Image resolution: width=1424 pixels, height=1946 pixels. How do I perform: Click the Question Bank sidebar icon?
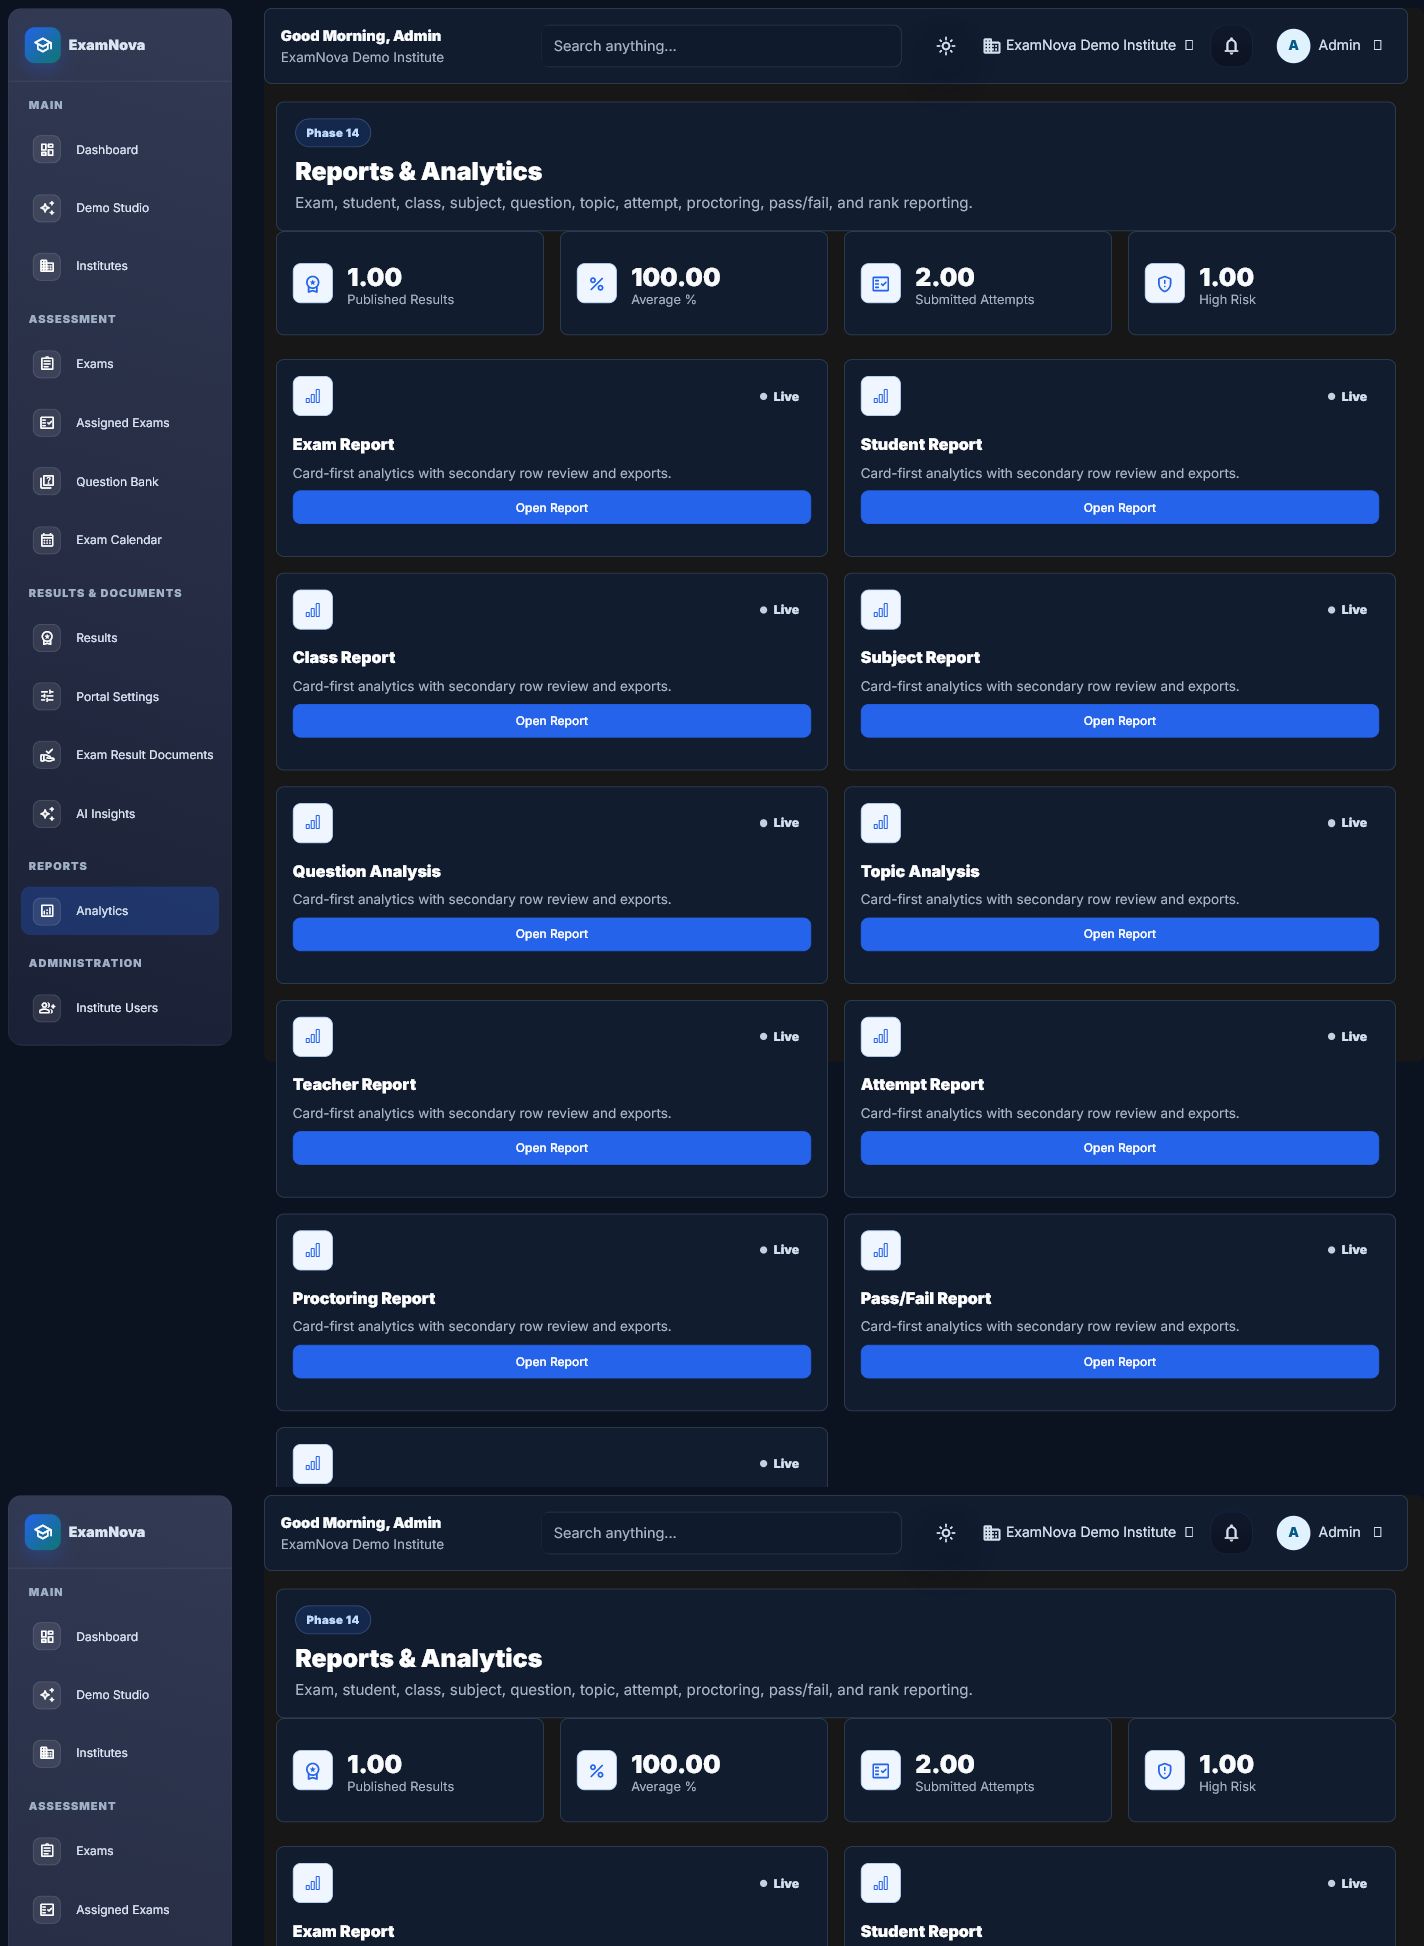tap(47, 482)
